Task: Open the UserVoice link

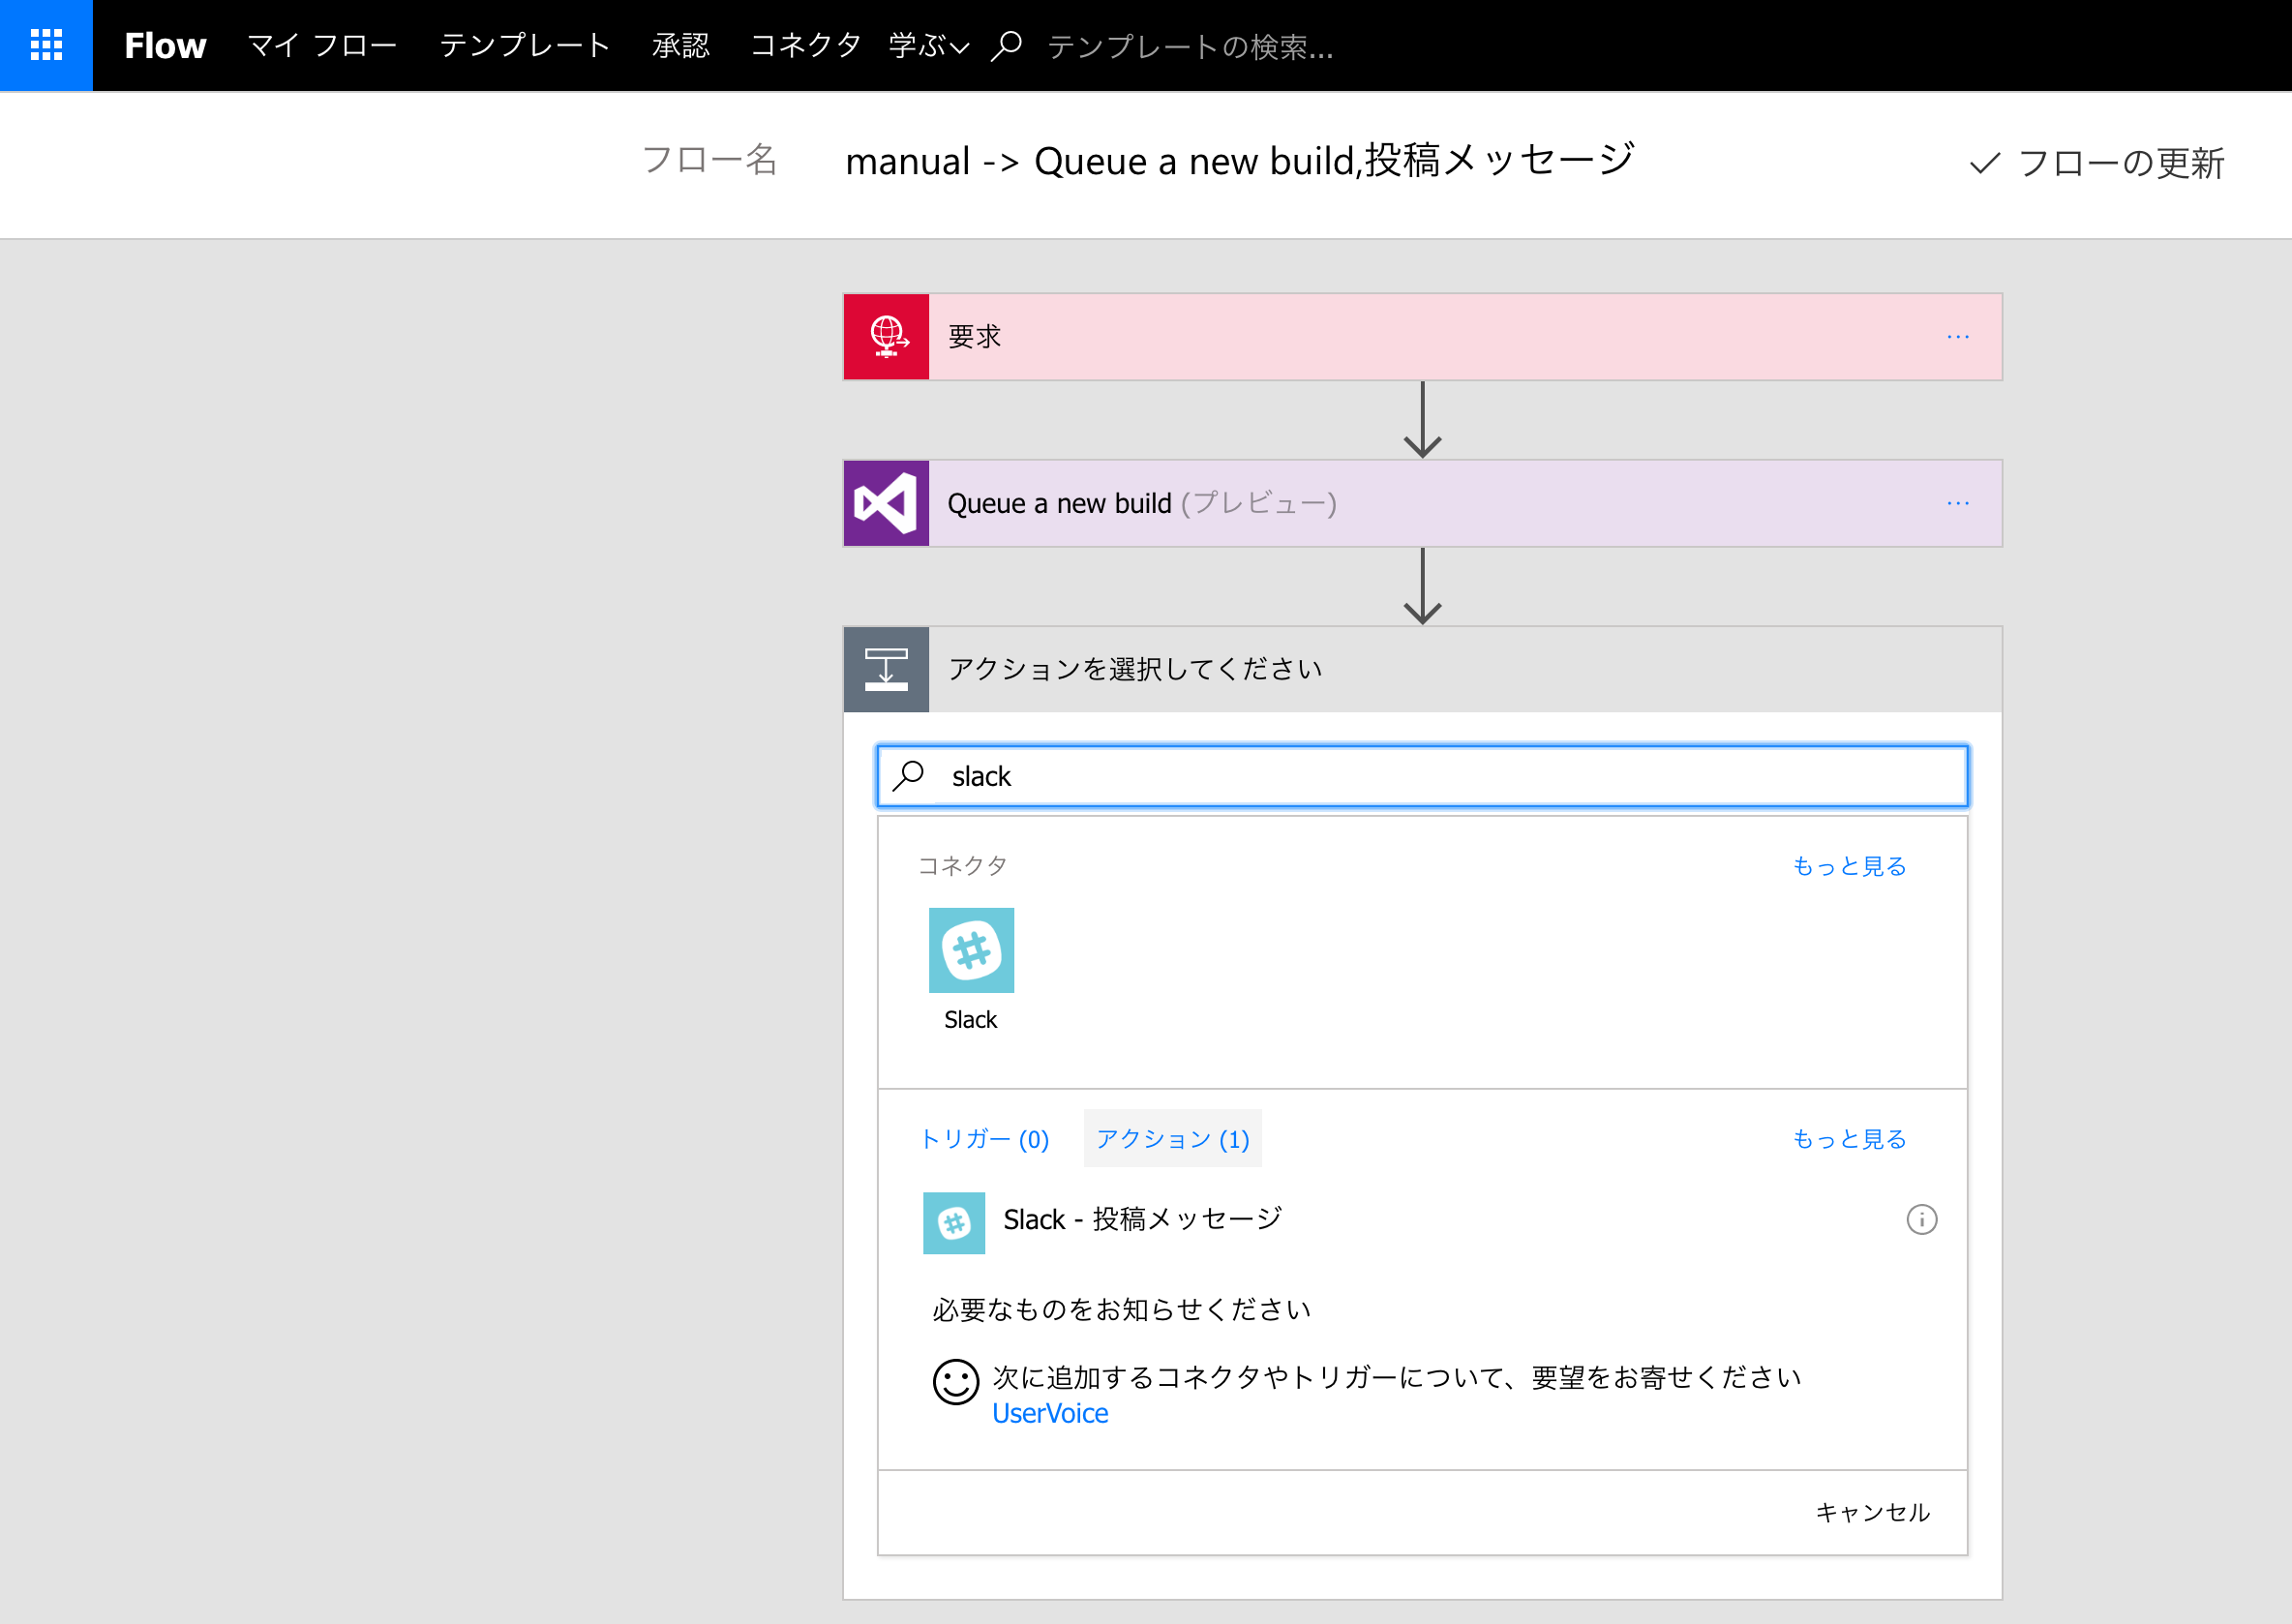Action: [1050, 1414]
